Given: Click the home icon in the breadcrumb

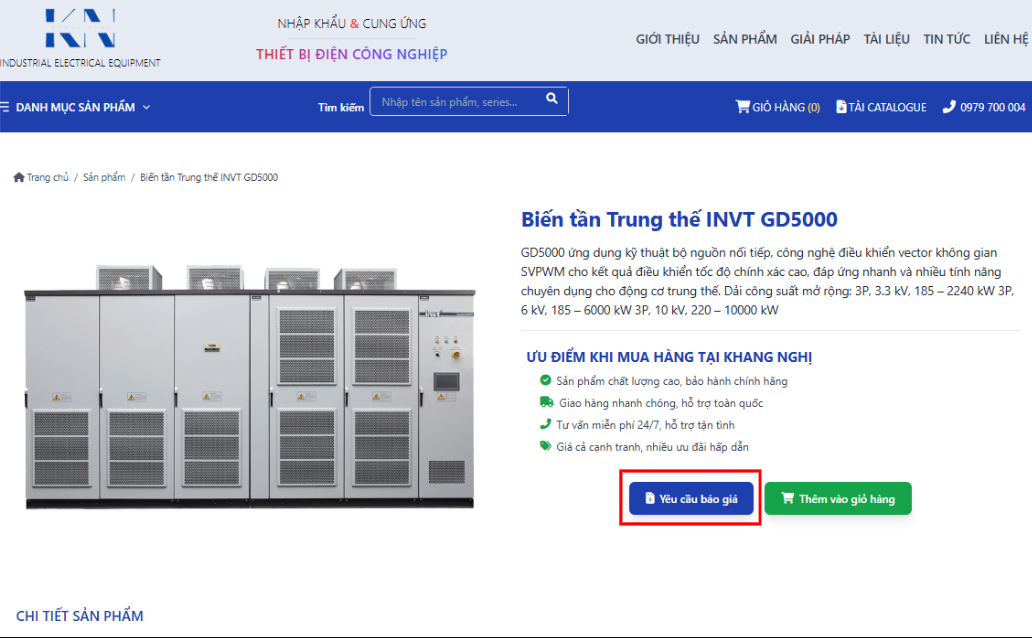Looking at the screenshot, I should click(x=18, y=177).
